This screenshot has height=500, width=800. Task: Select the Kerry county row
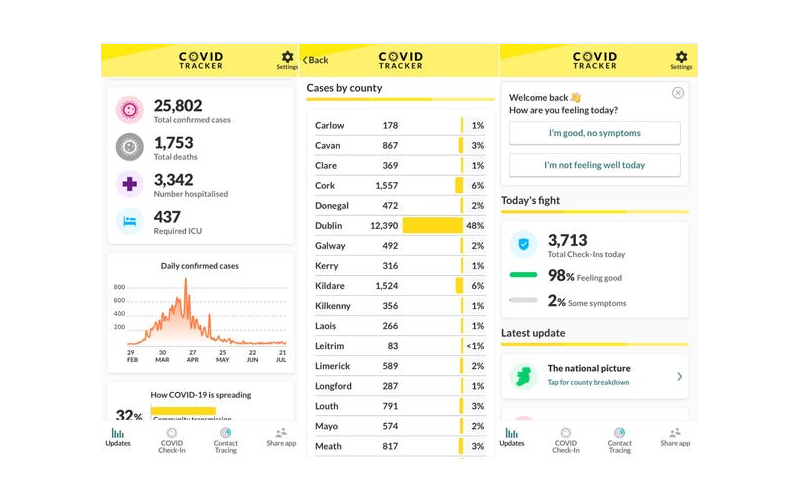(401, 266)
